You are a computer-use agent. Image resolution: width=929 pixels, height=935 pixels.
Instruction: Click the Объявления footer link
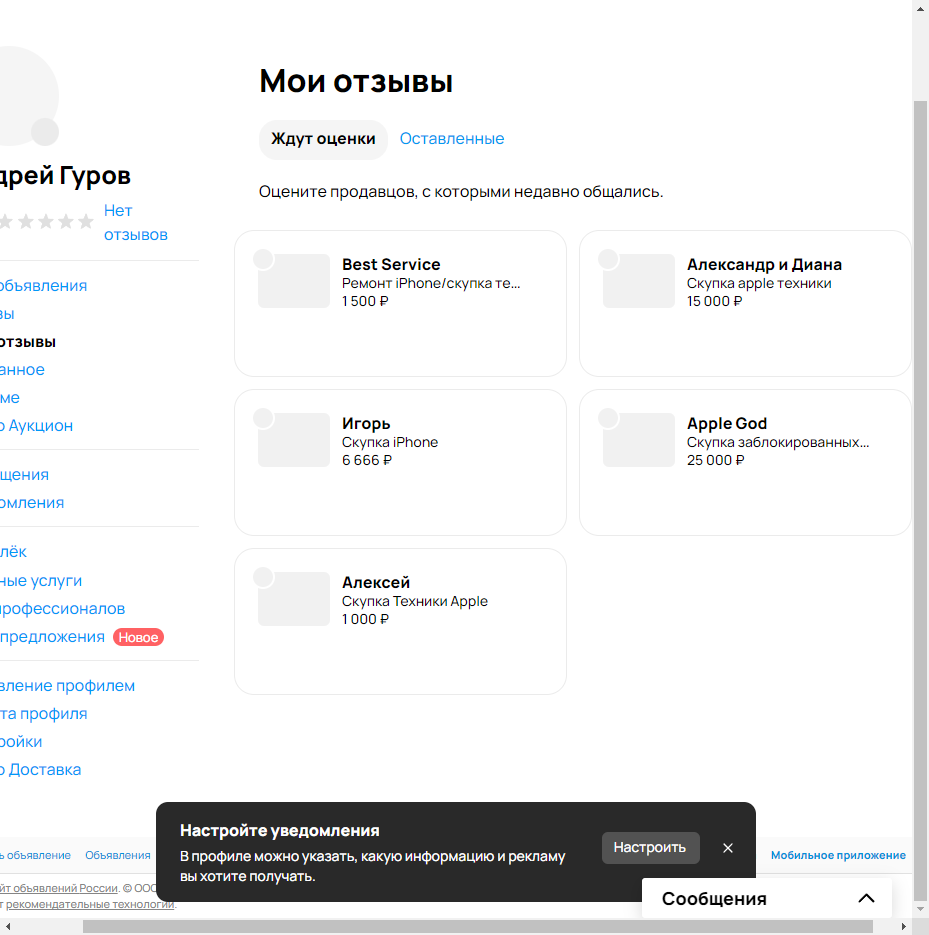click(x=117, y=855)
